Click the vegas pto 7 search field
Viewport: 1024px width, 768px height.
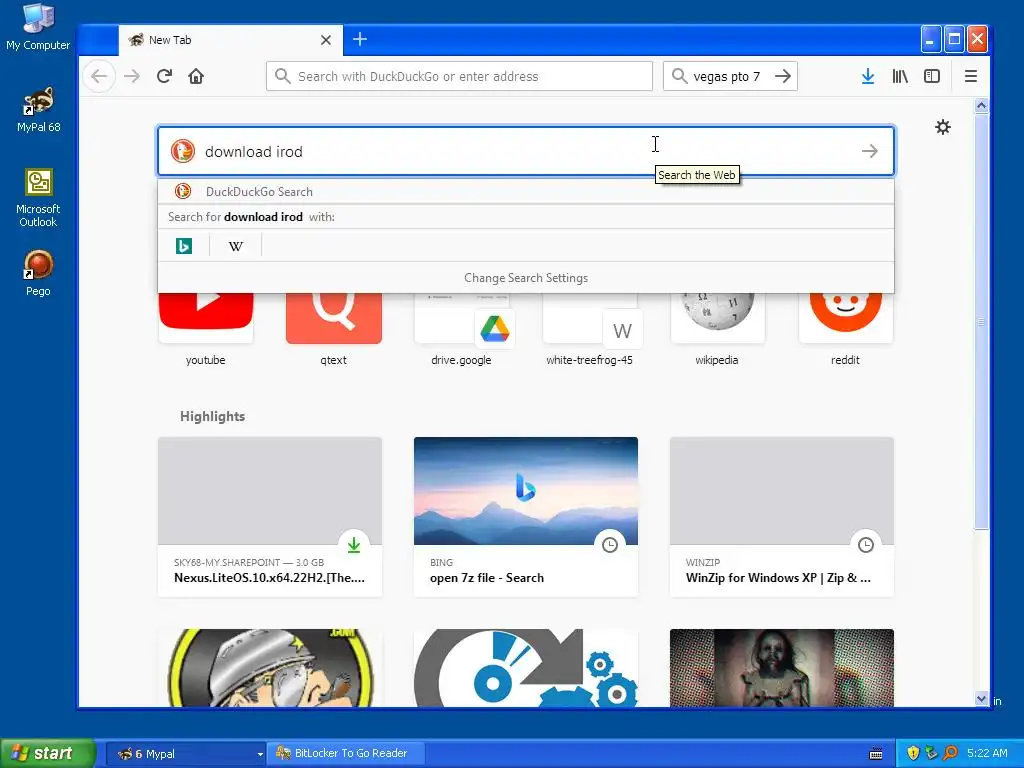coord(729,76)
